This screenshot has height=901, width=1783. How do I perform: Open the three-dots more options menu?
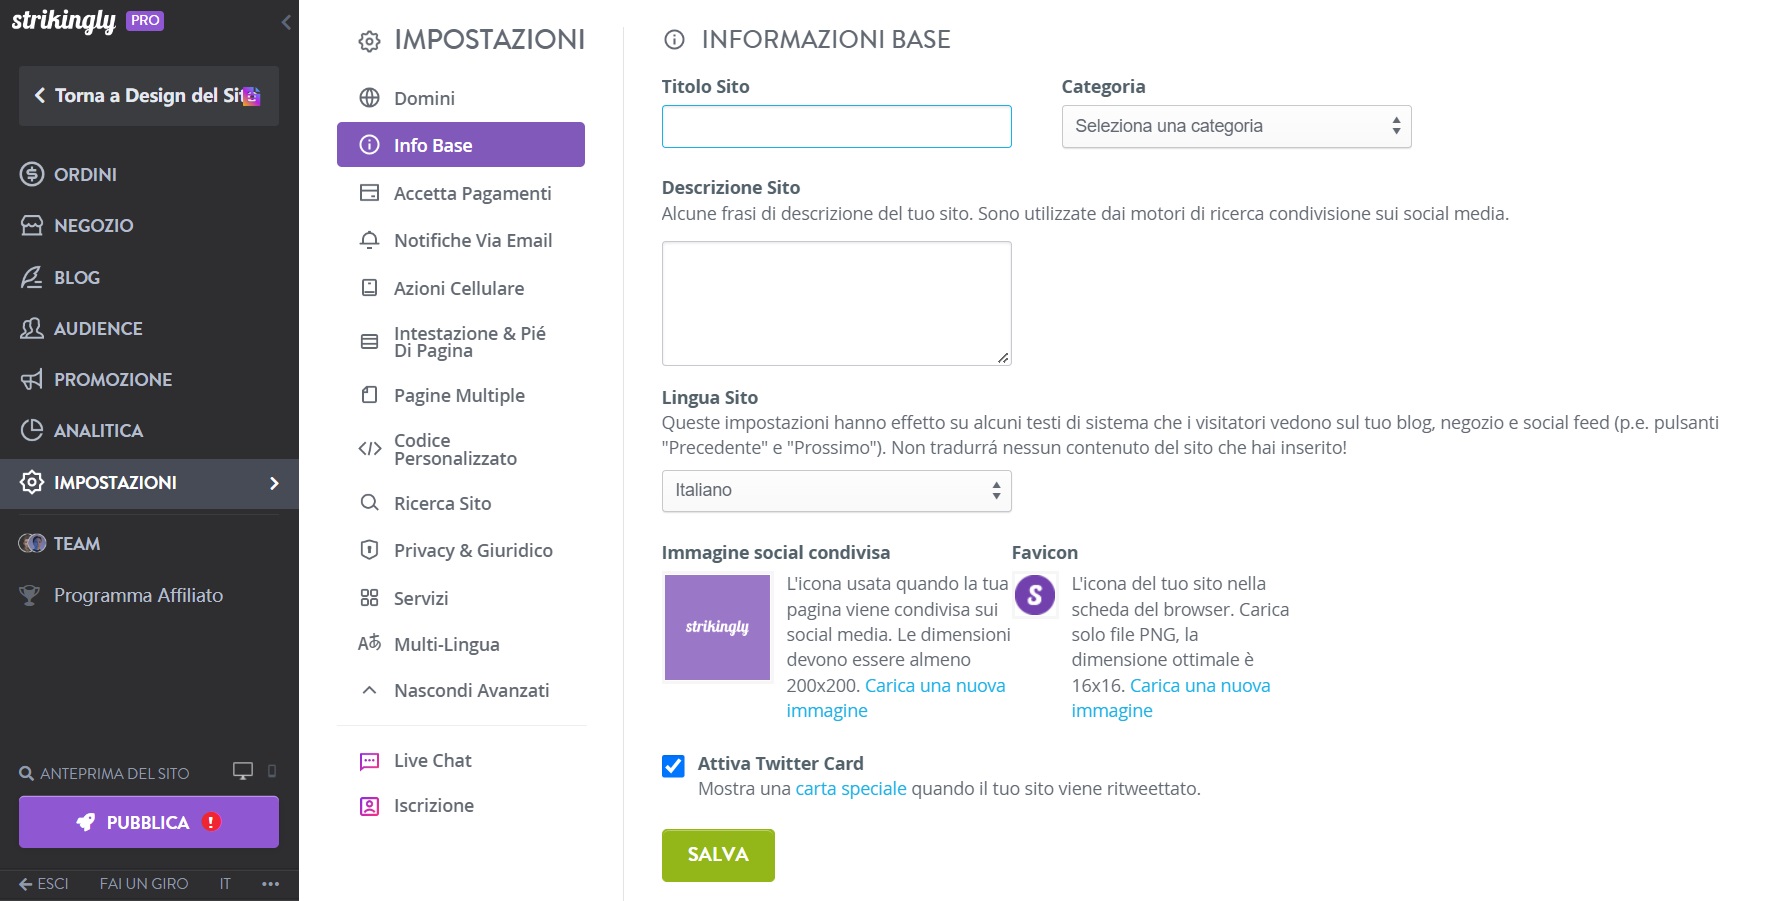click(270, 884)
